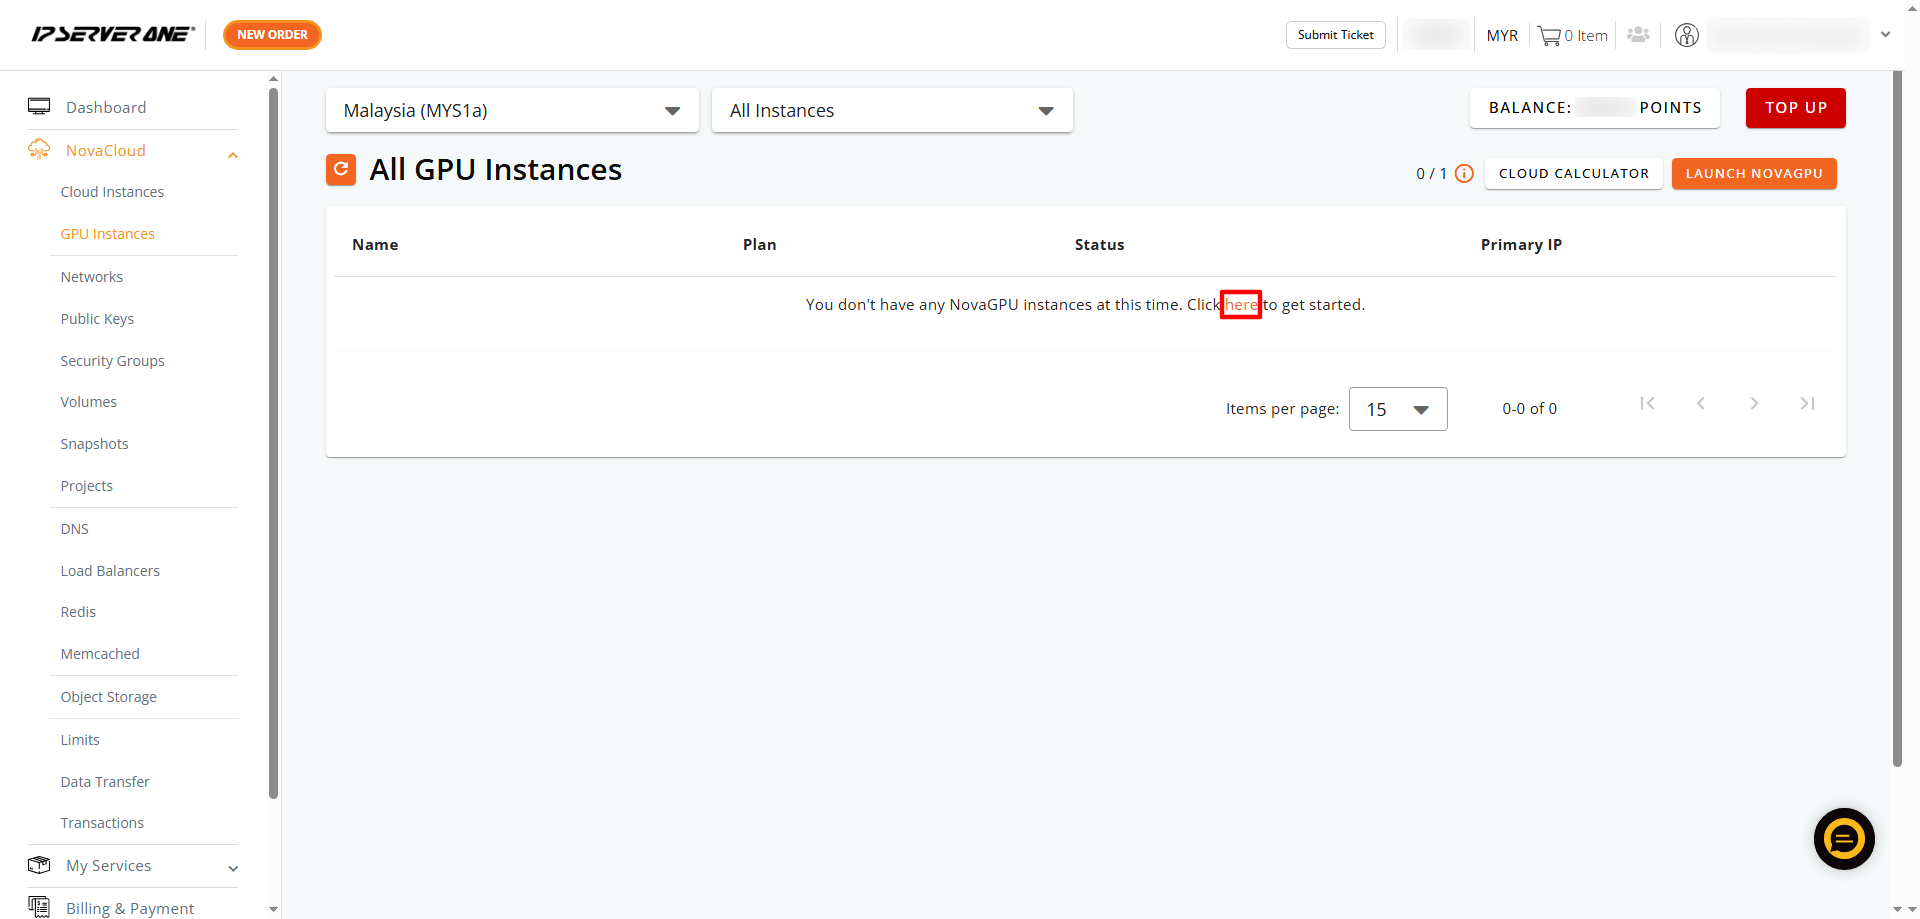This screenshot has width=1920, height=919.
Task: Open Projects in sidebar
Action: pos(86,486)
